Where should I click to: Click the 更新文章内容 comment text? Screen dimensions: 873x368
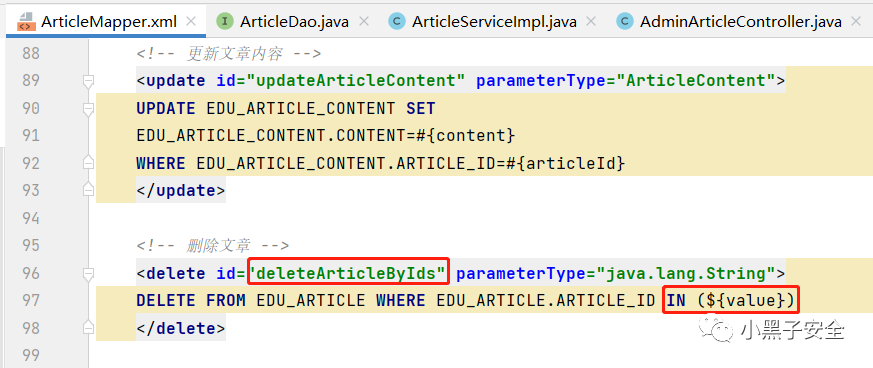pyautogui.click(x=235, y=53)
